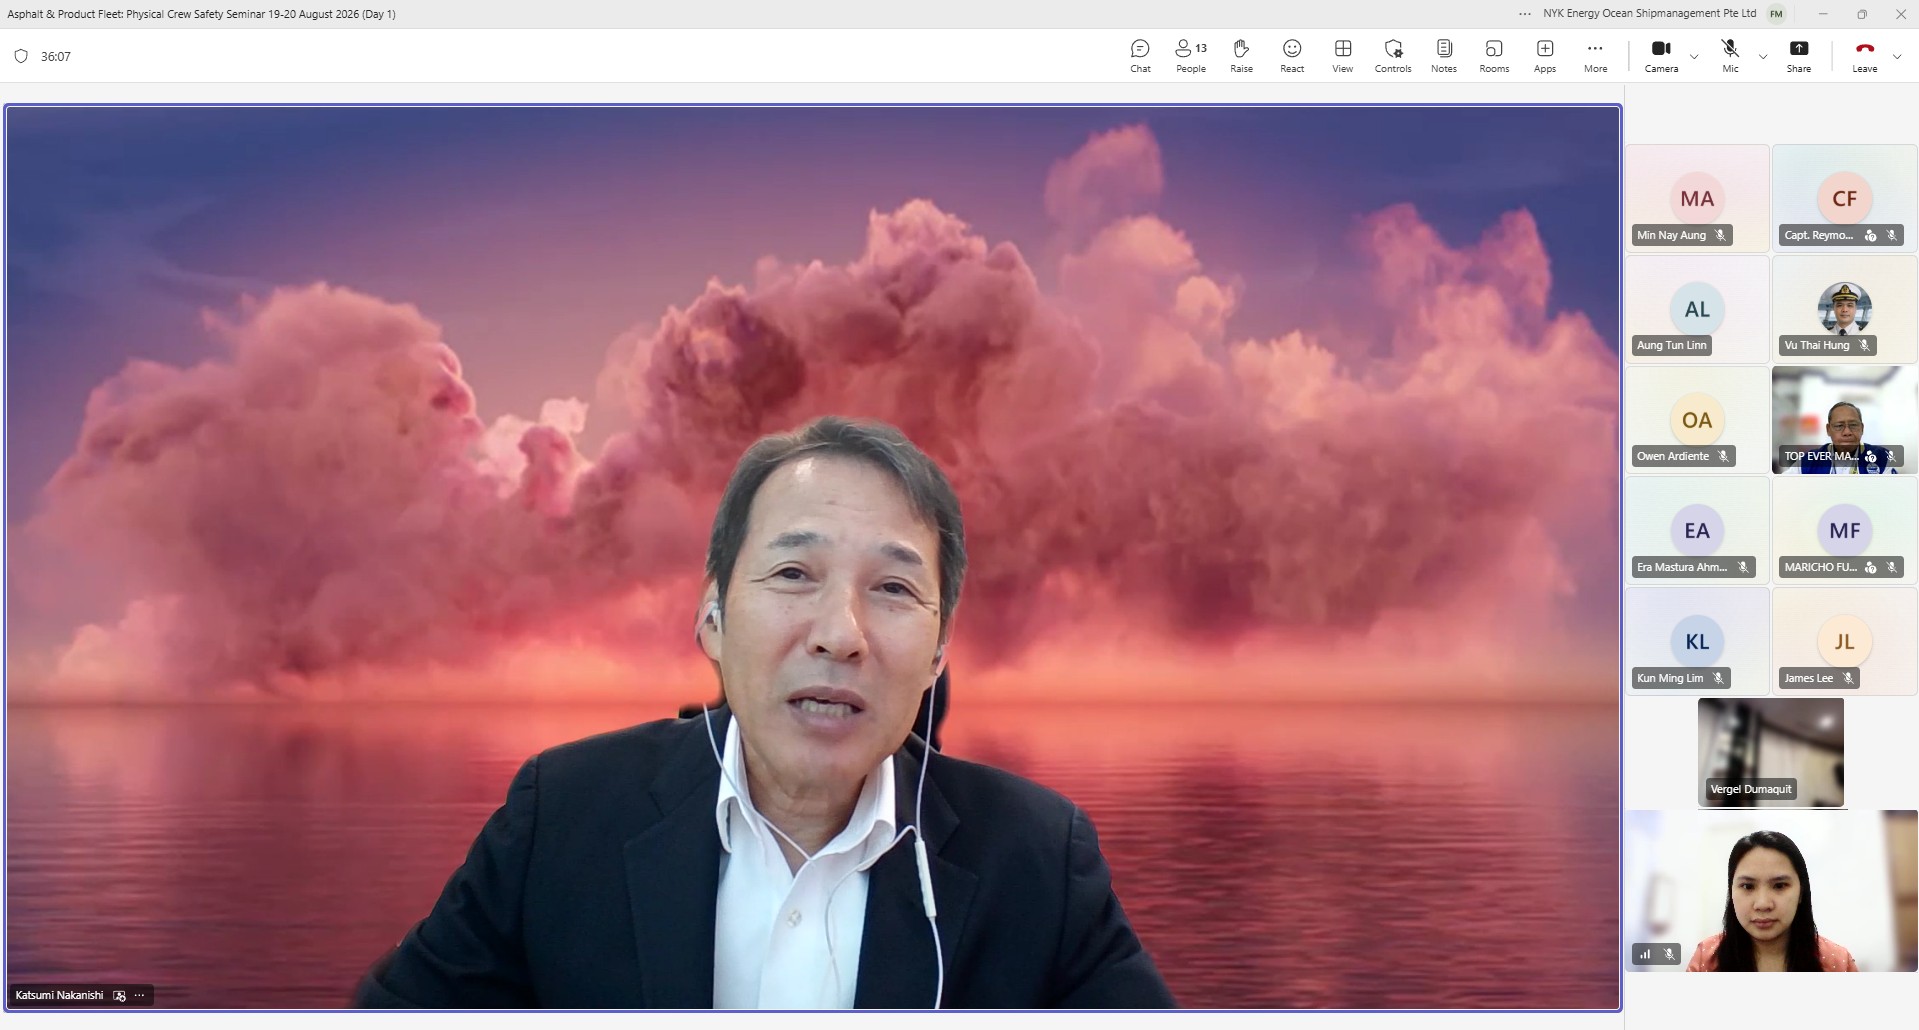The image size is (1919, 1030).
Task: Expand Camera options dropdown arrow
Action: click(1694, 57)
